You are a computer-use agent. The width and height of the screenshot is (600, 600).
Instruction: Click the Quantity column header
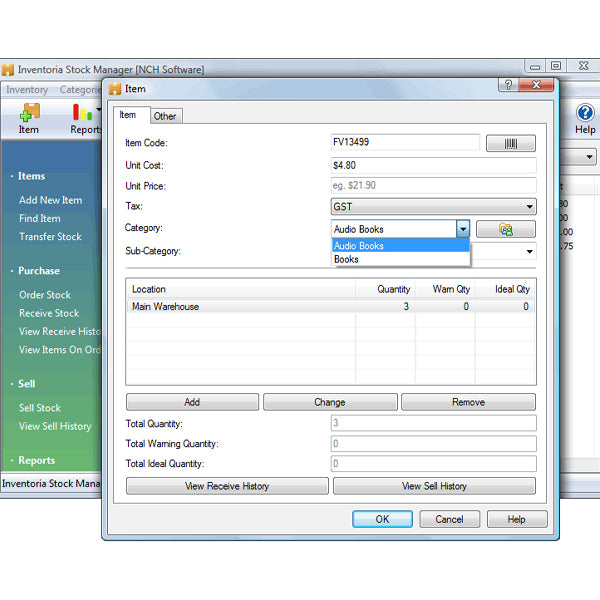point(386,289)
